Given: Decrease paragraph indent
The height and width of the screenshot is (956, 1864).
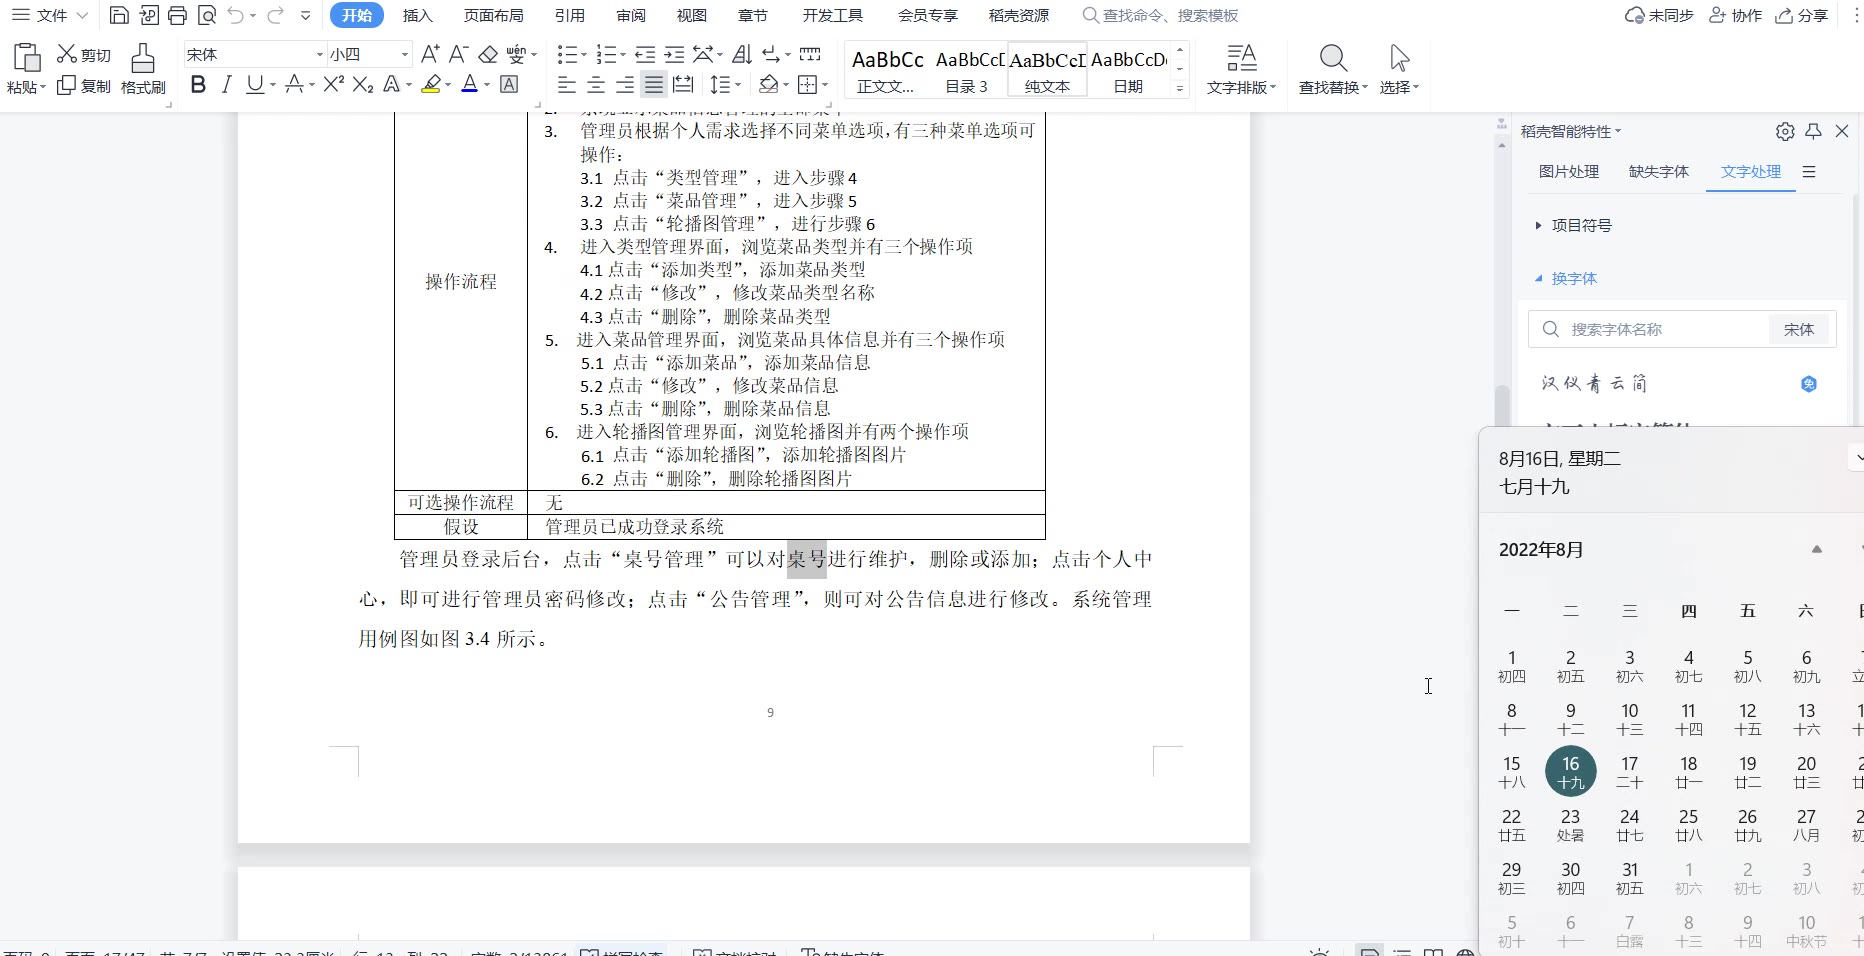Looking at the screenshot, I should click(645, 54).
